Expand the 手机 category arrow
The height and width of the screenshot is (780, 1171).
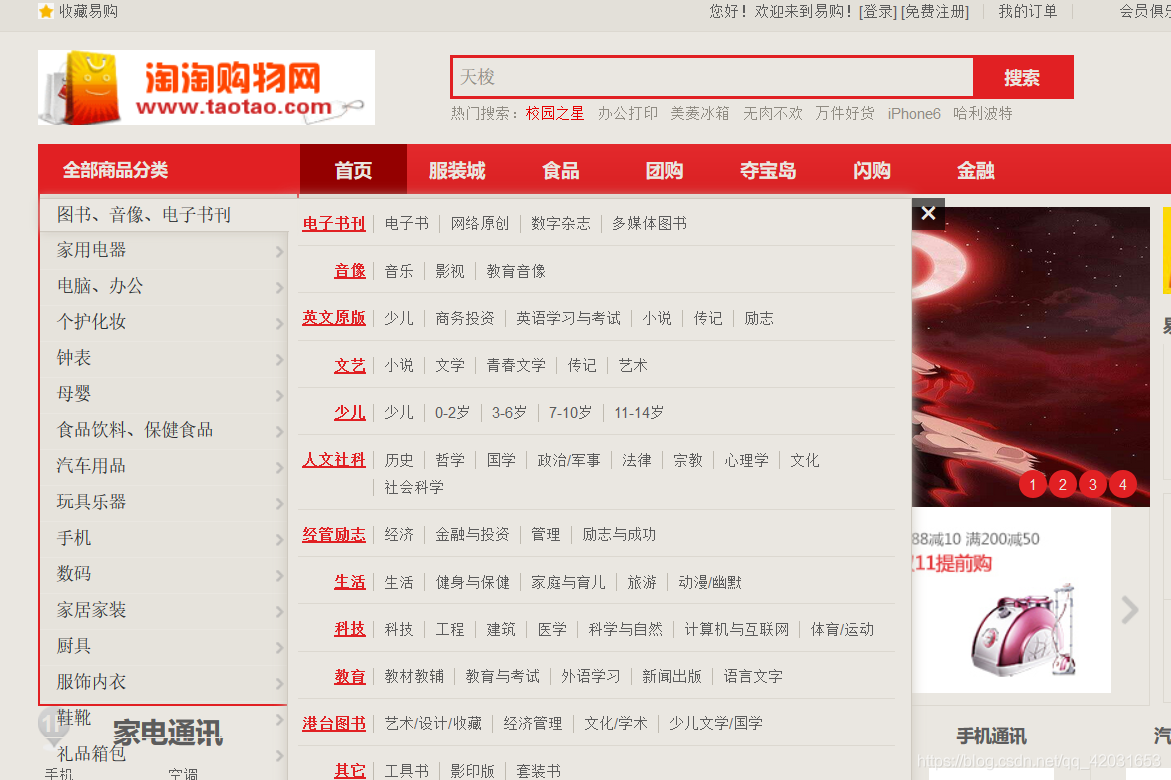(279, 539)
